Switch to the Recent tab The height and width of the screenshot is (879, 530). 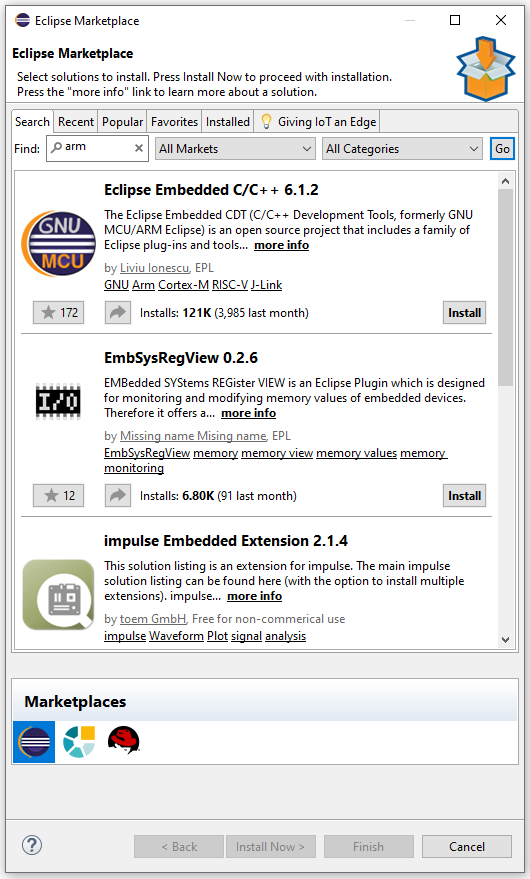pyautogui.click(x=76, y=122)
